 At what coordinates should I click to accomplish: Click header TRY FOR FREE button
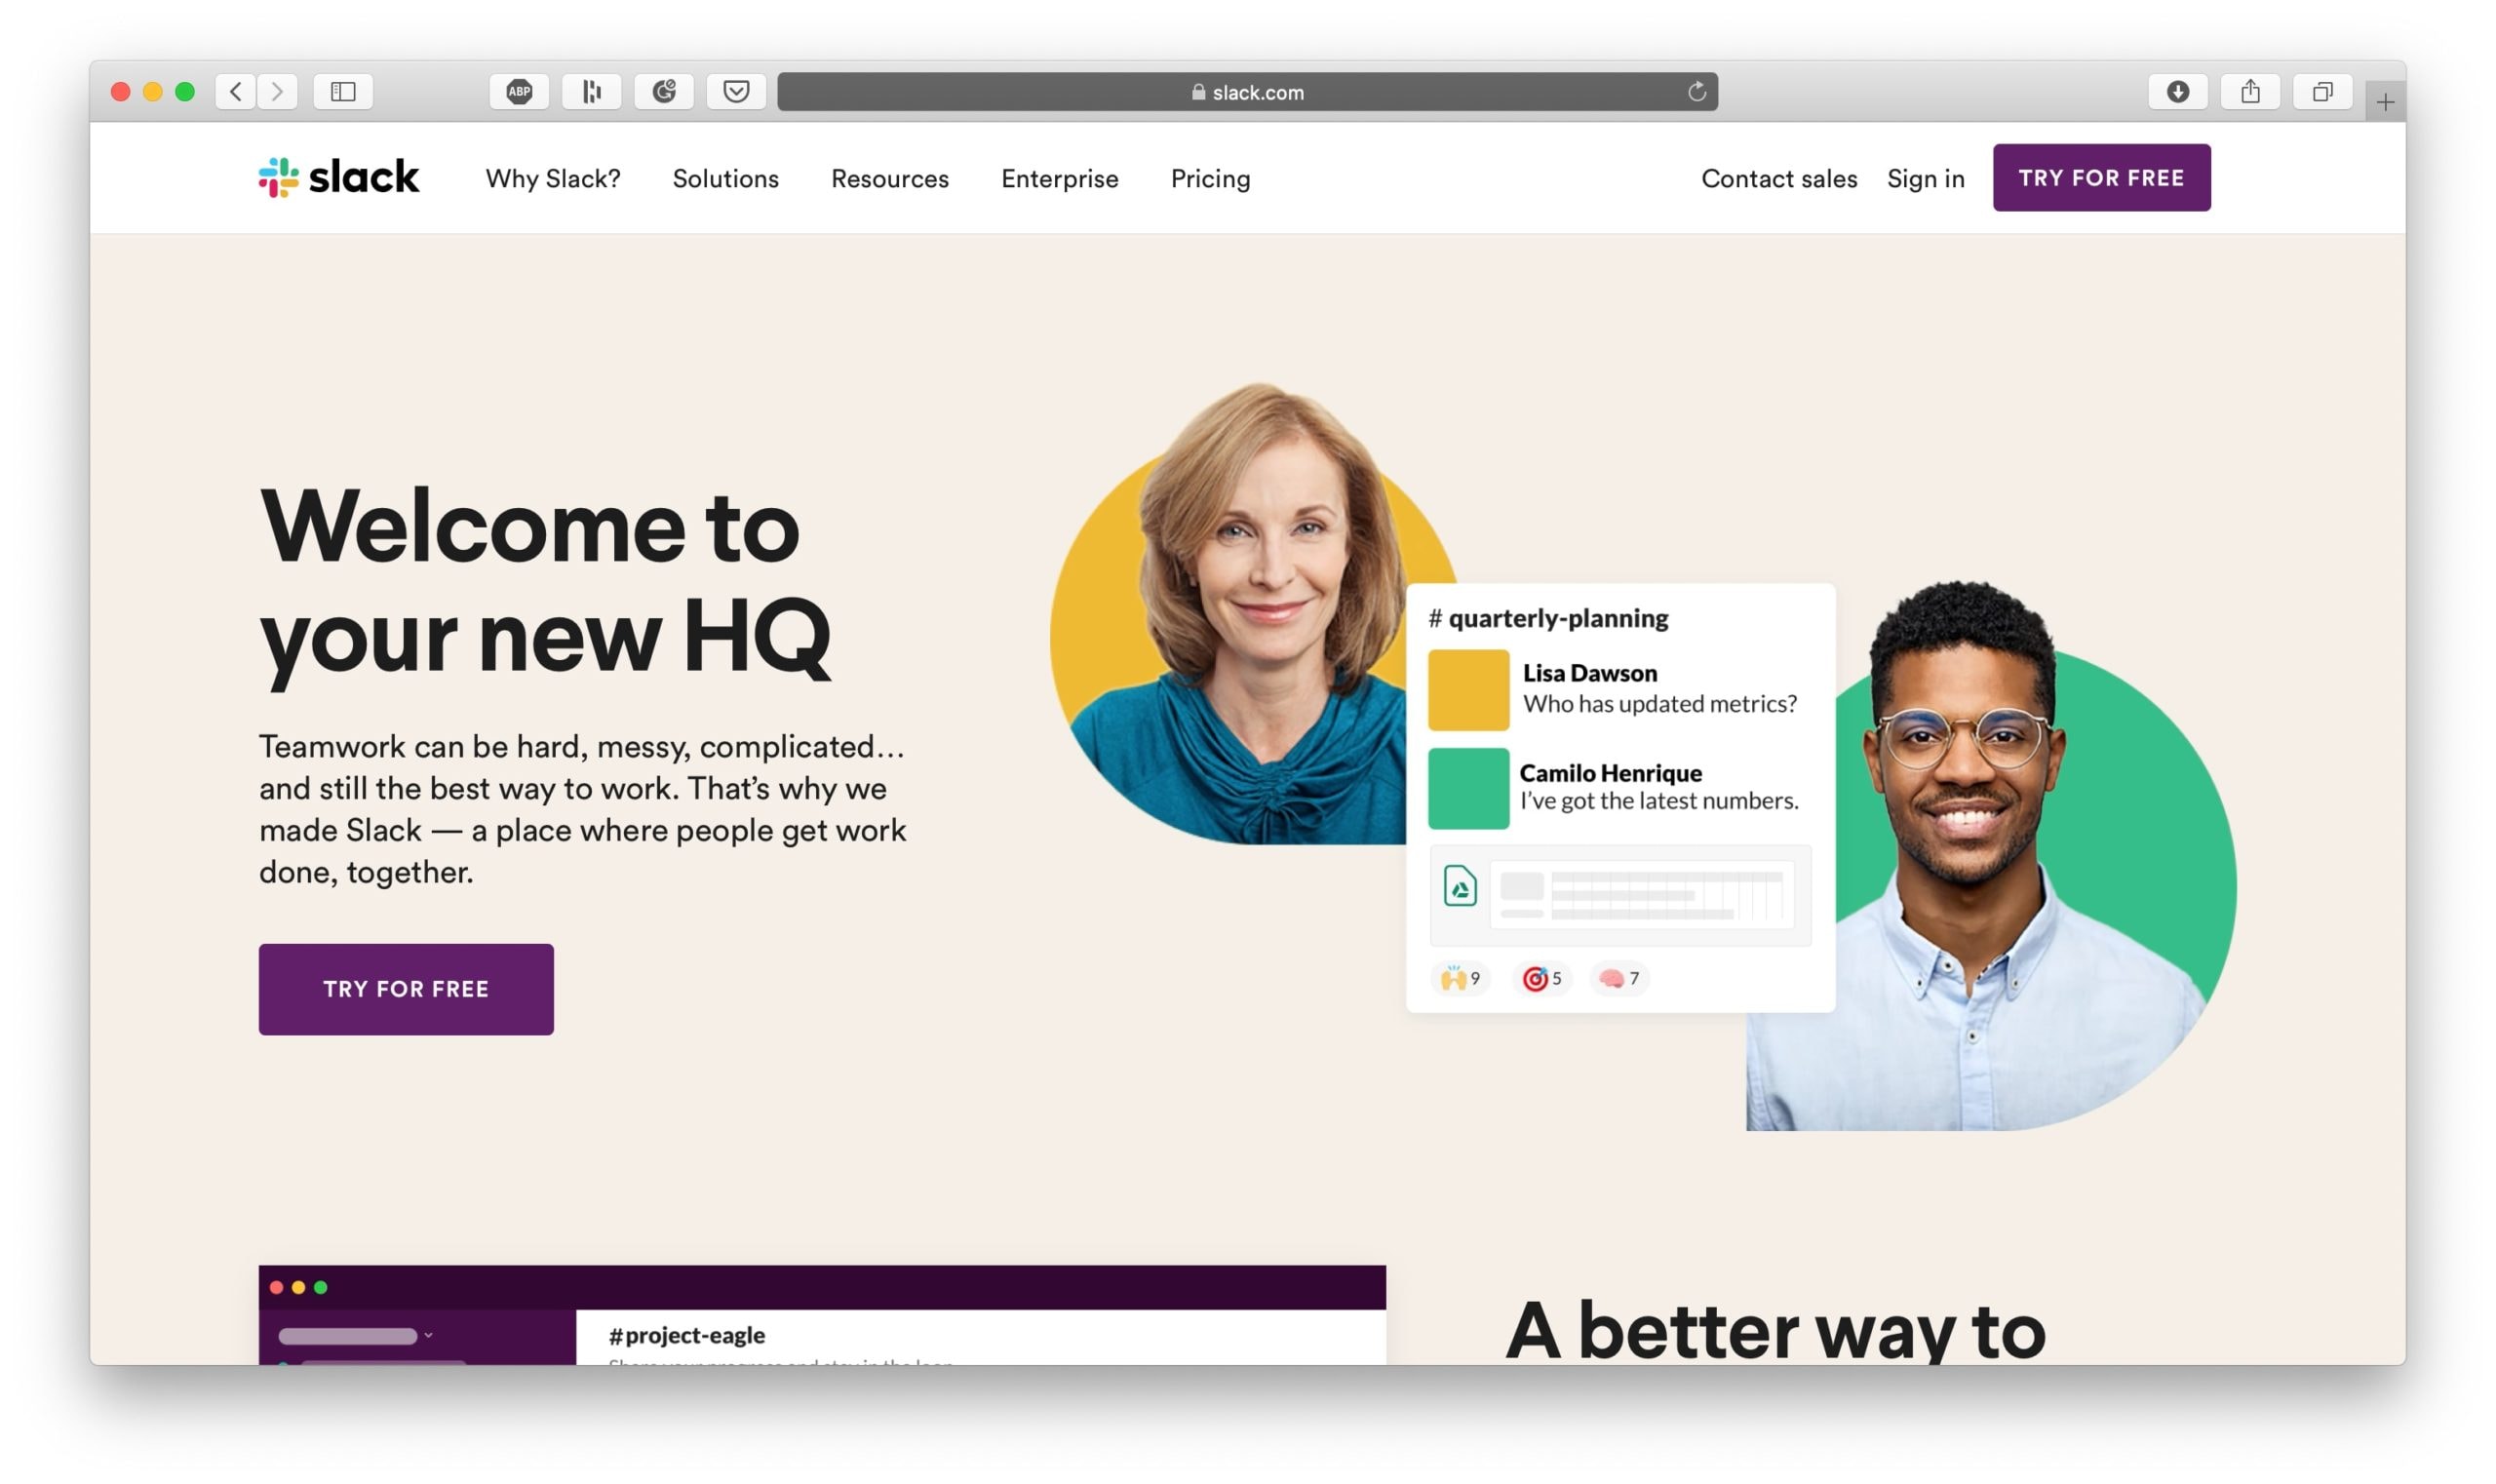pos(2101,177)
